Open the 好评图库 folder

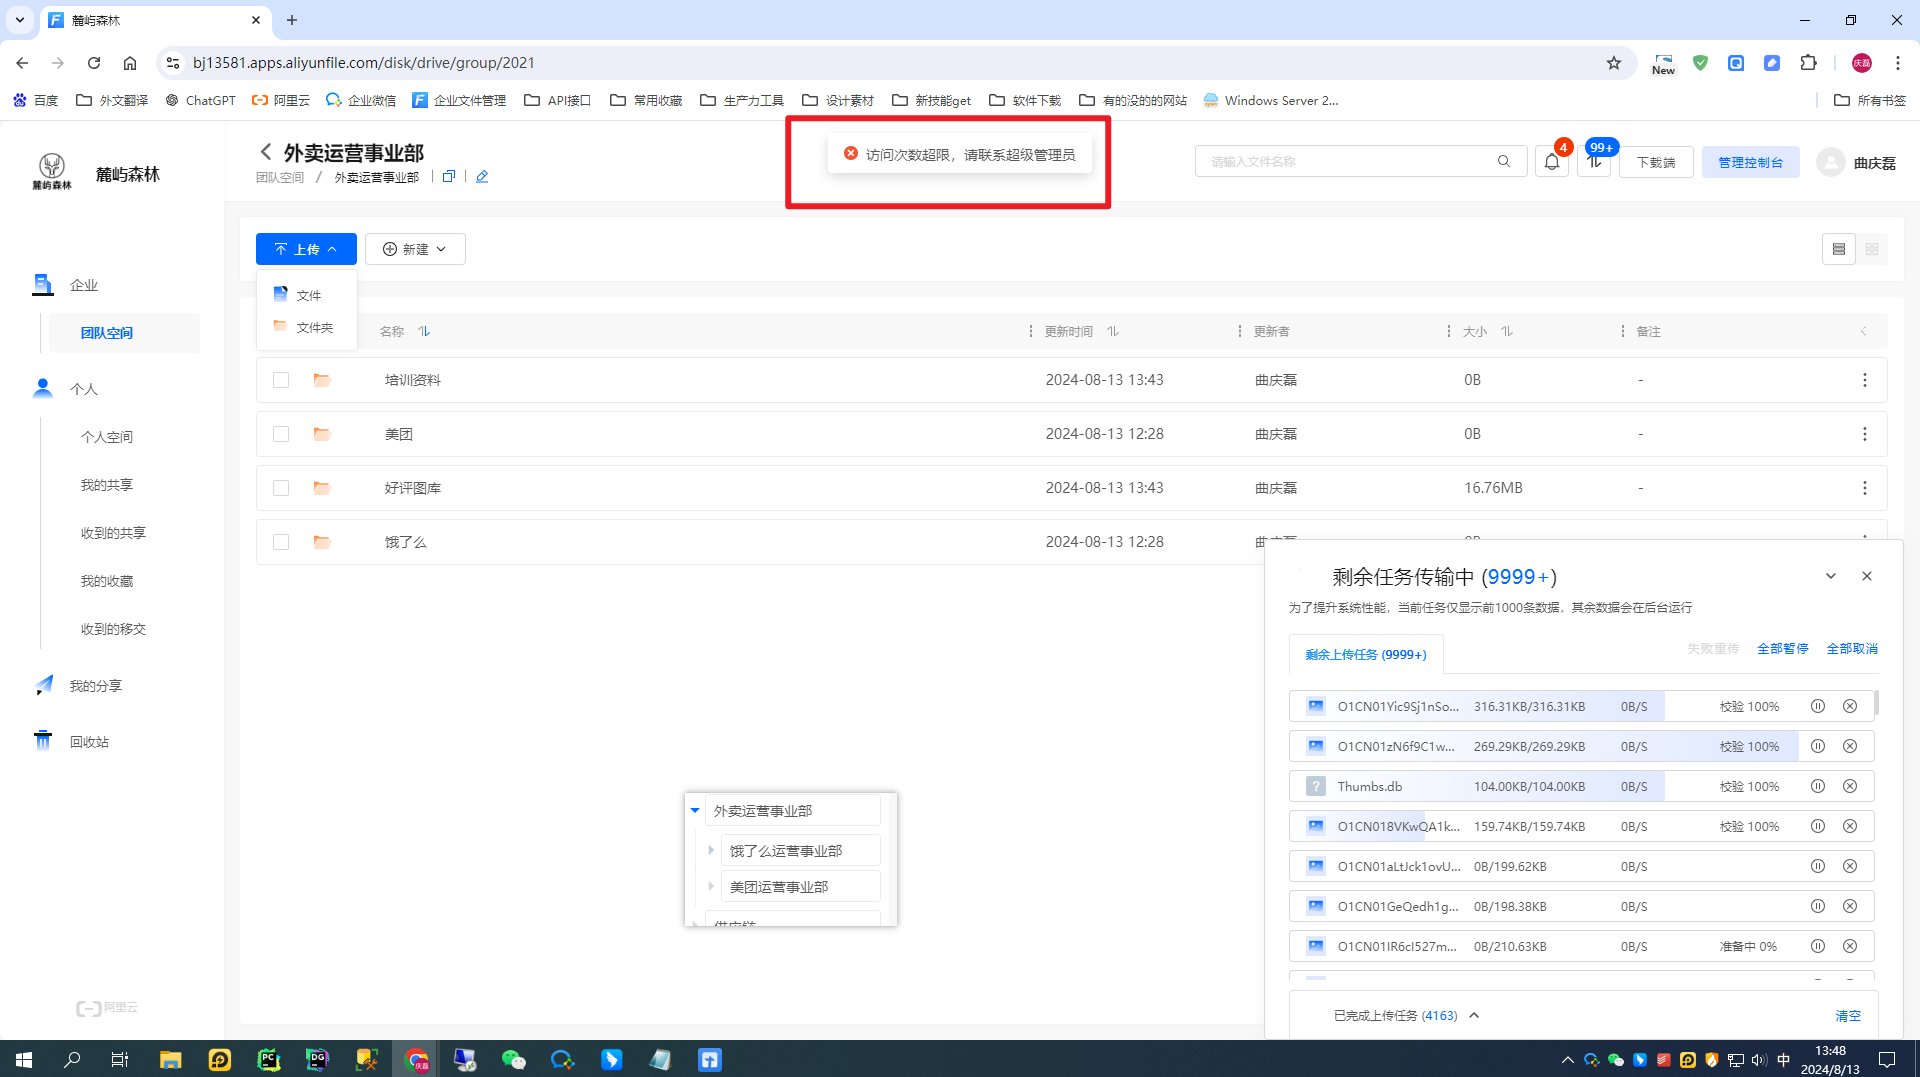point(413,488)
